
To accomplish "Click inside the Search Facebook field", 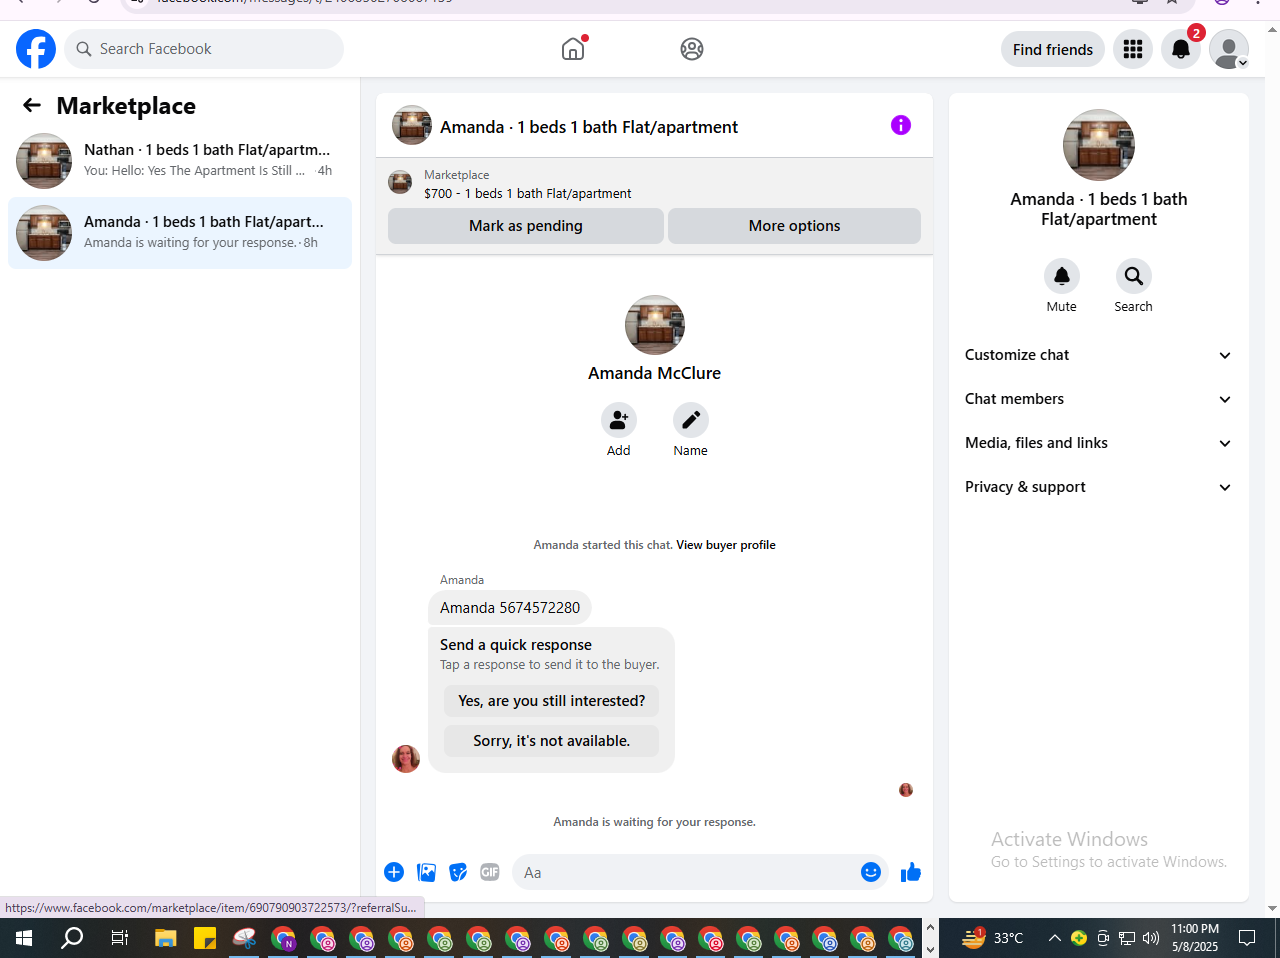I will [204, 49].
